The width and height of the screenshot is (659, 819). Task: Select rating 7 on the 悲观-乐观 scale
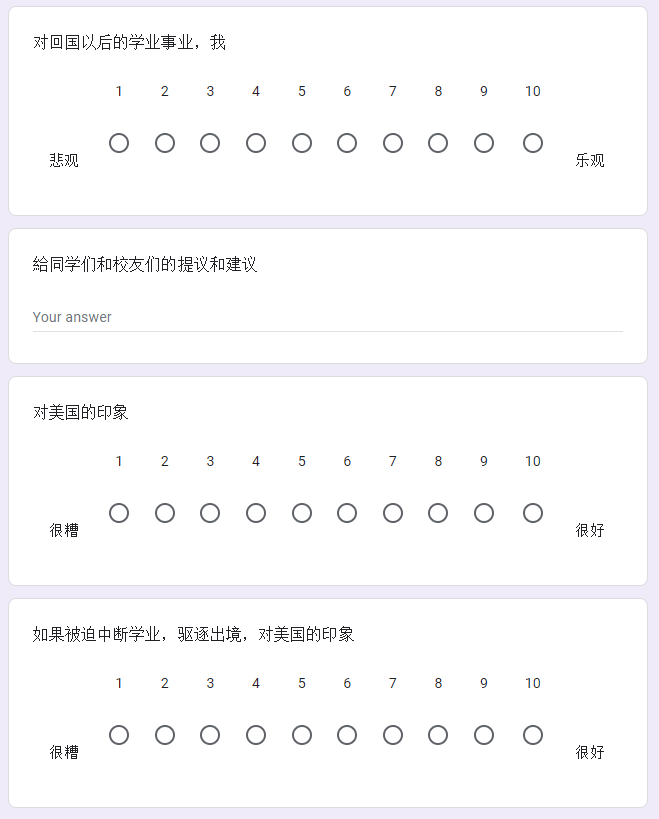coord(393,143)
